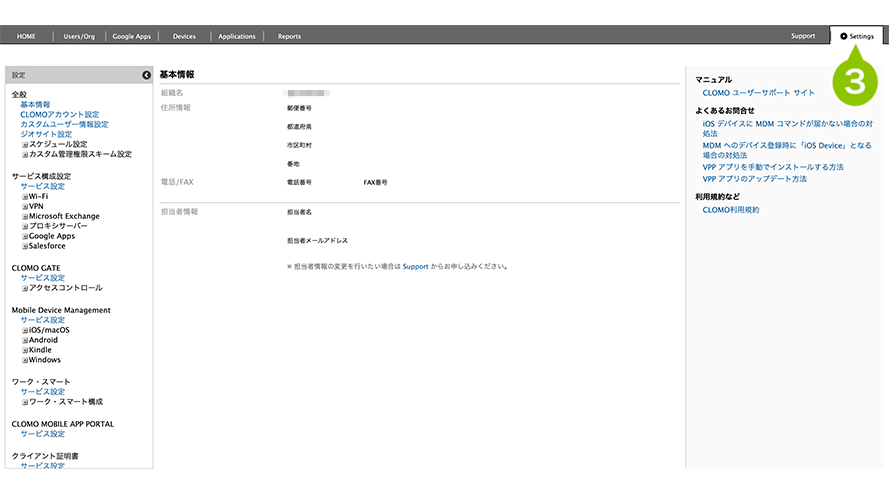
Task: Expand the アクセスコントロール node
Action: coord(25,288)
